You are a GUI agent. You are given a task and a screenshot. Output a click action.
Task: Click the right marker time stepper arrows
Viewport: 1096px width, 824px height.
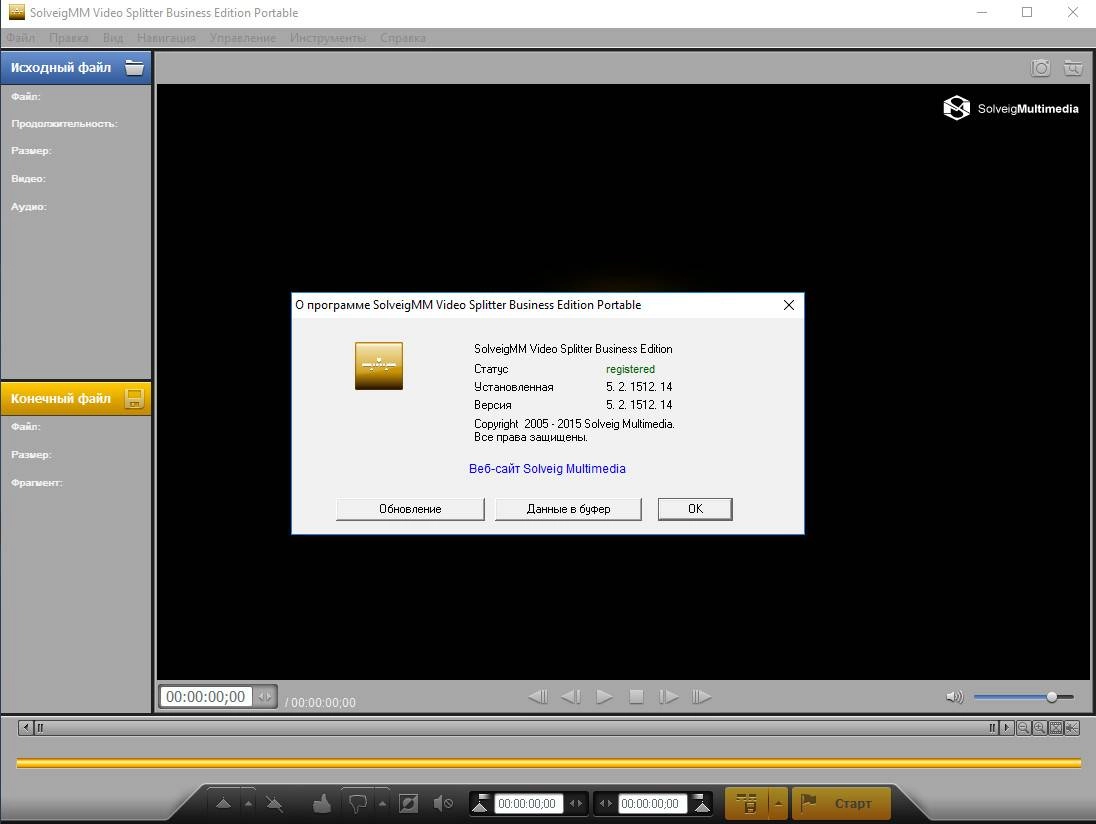click(x=606, y=804)
